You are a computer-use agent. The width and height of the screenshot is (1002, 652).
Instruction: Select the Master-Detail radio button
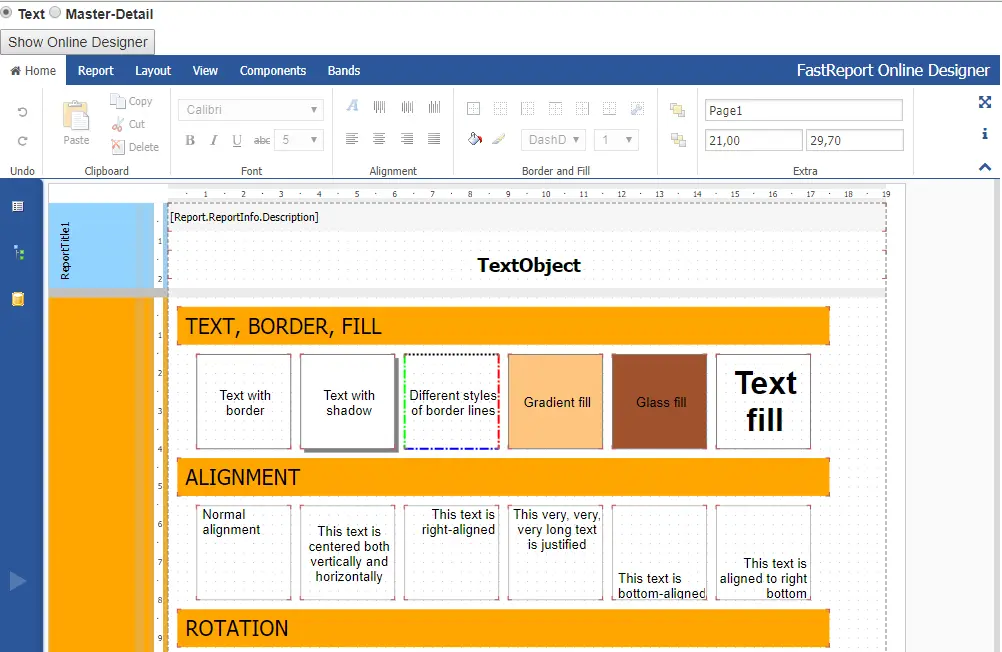[56, 12]
